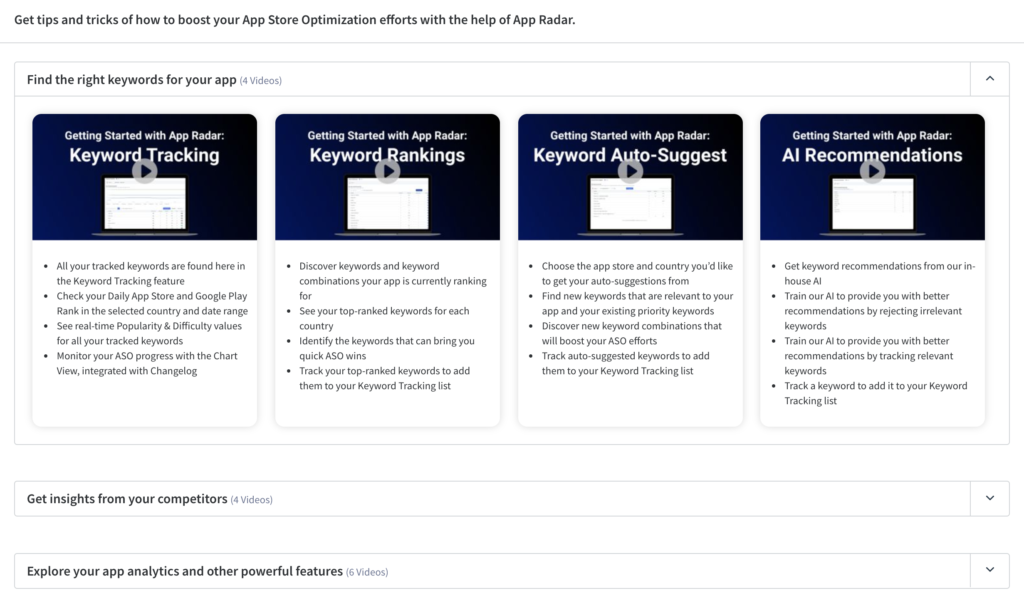Click 'Track your top-ranked keywords to add' bullet

coord(385,379)
